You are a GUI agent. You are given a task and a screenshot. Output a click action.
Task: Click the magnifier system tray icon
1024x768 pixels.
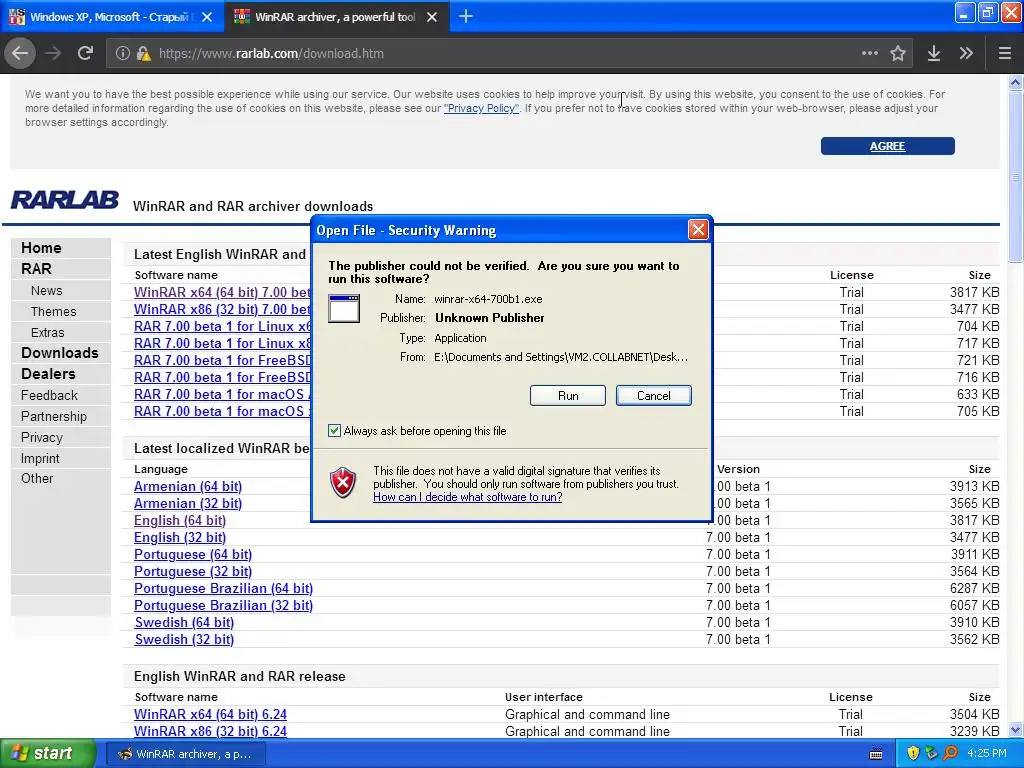tap(951, 753)
